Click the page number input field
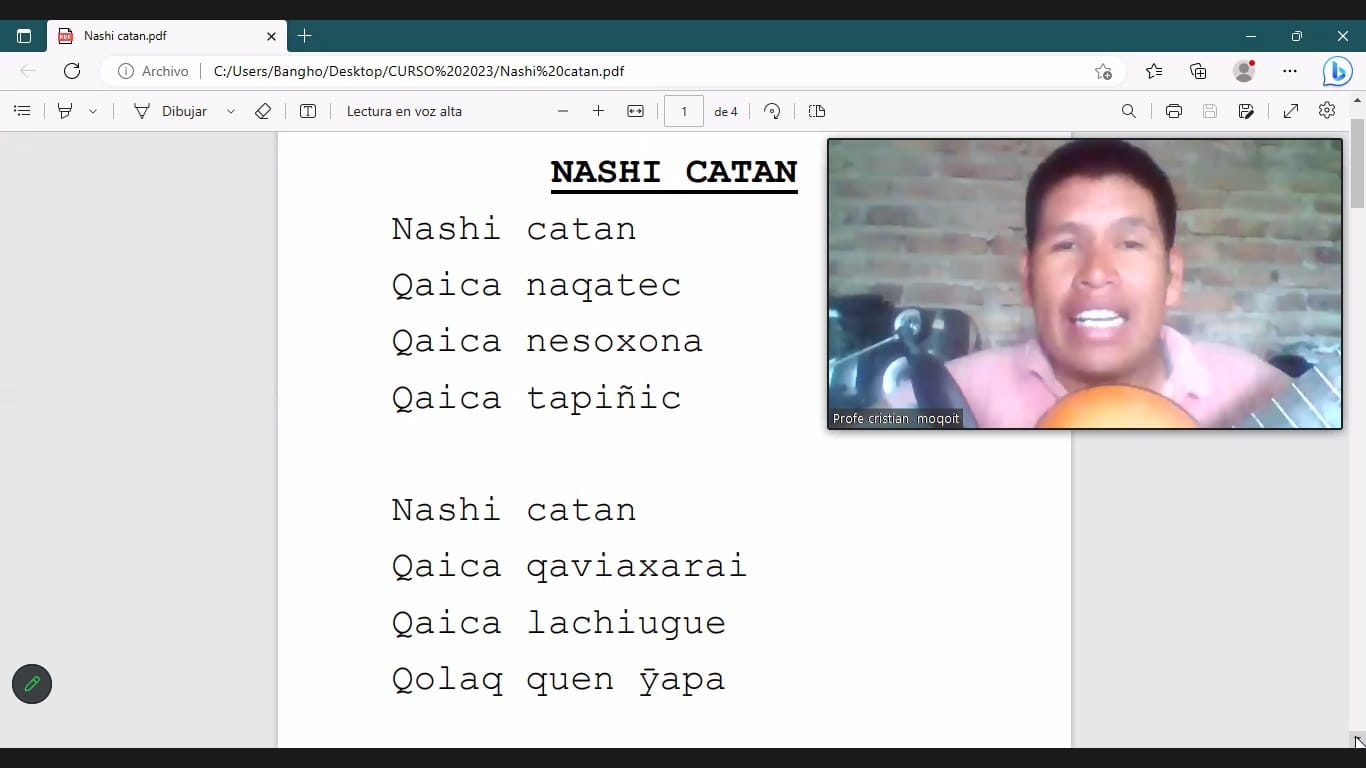Viewport: 1366px width, 768px height. [684, 111]
